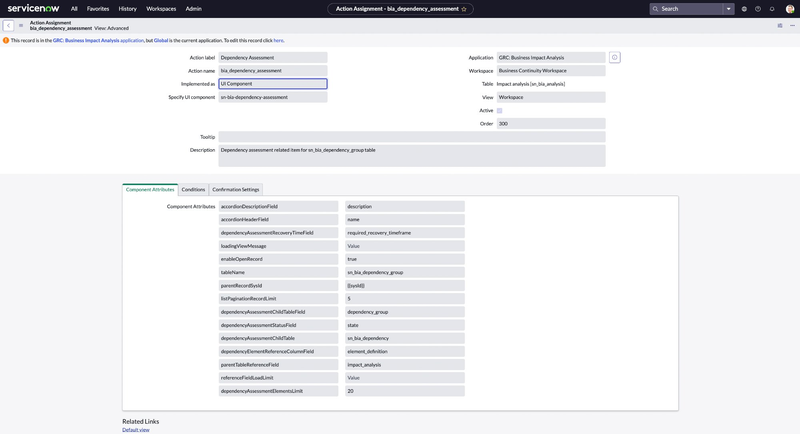Expand the search options dropdown arrow
This screenshot has width=800, height=434.
tap(729, 9)
